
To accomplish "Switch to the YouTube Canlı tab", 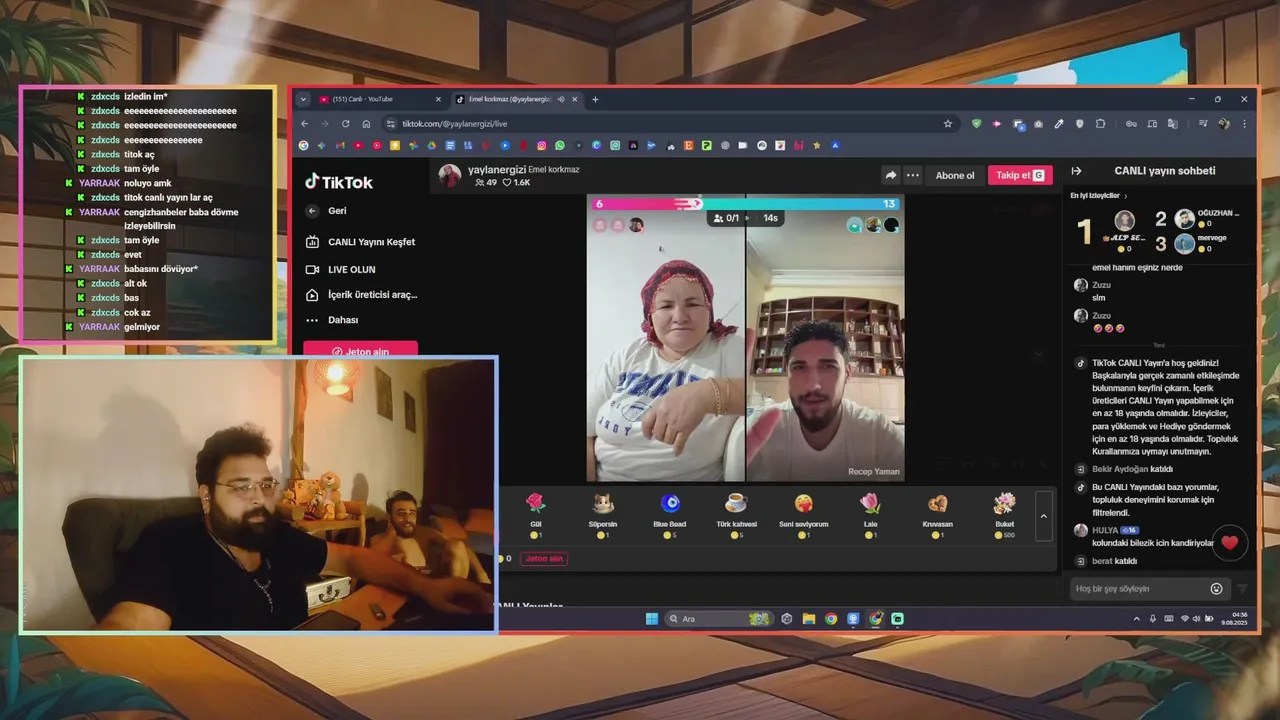I will click(380, 99).
